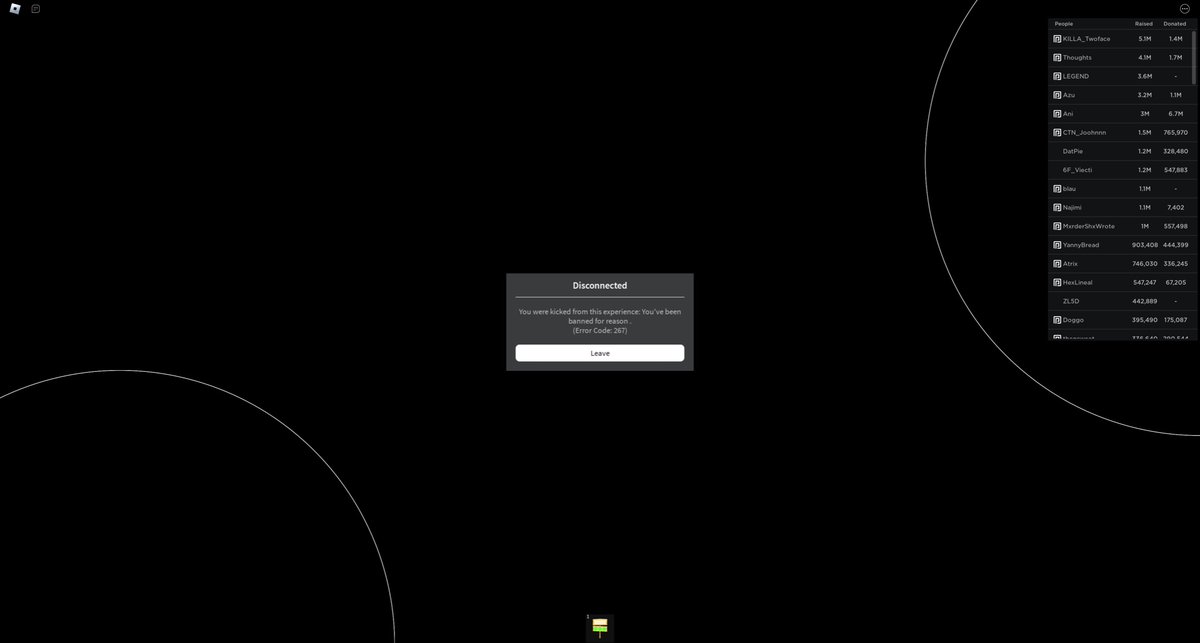Click Najimi's 7,402 donated value
This screenshot has height=643, width=1200.
pos(1176,207)
